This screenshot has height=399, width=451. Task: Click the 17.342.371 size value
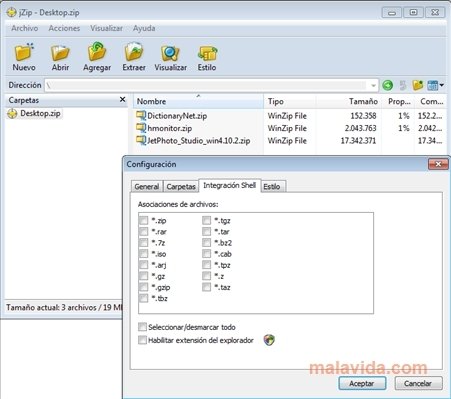click(x=358, y=141)
